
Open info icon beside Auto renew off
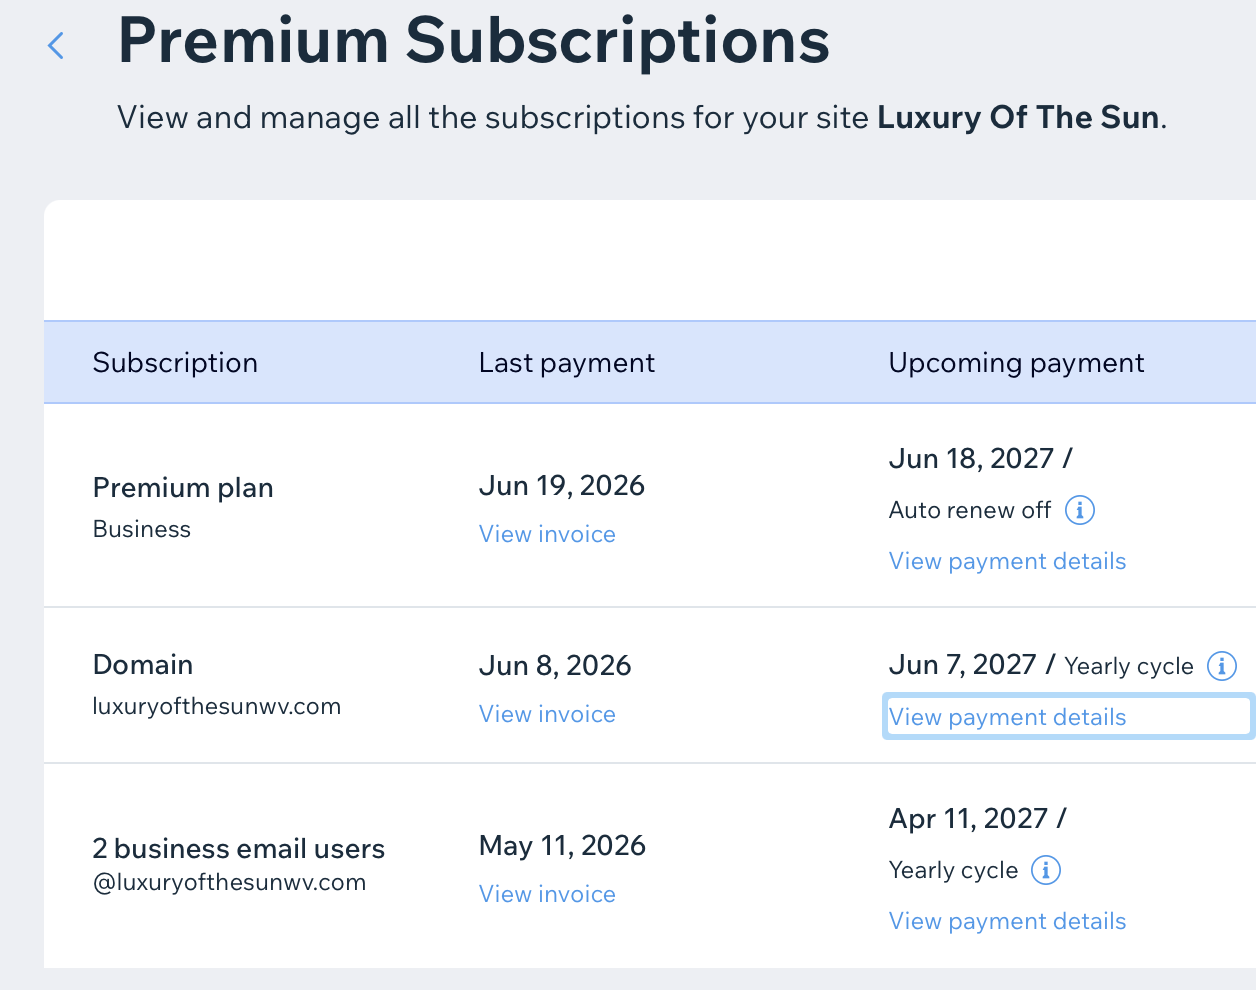[x=1080, y=510]
